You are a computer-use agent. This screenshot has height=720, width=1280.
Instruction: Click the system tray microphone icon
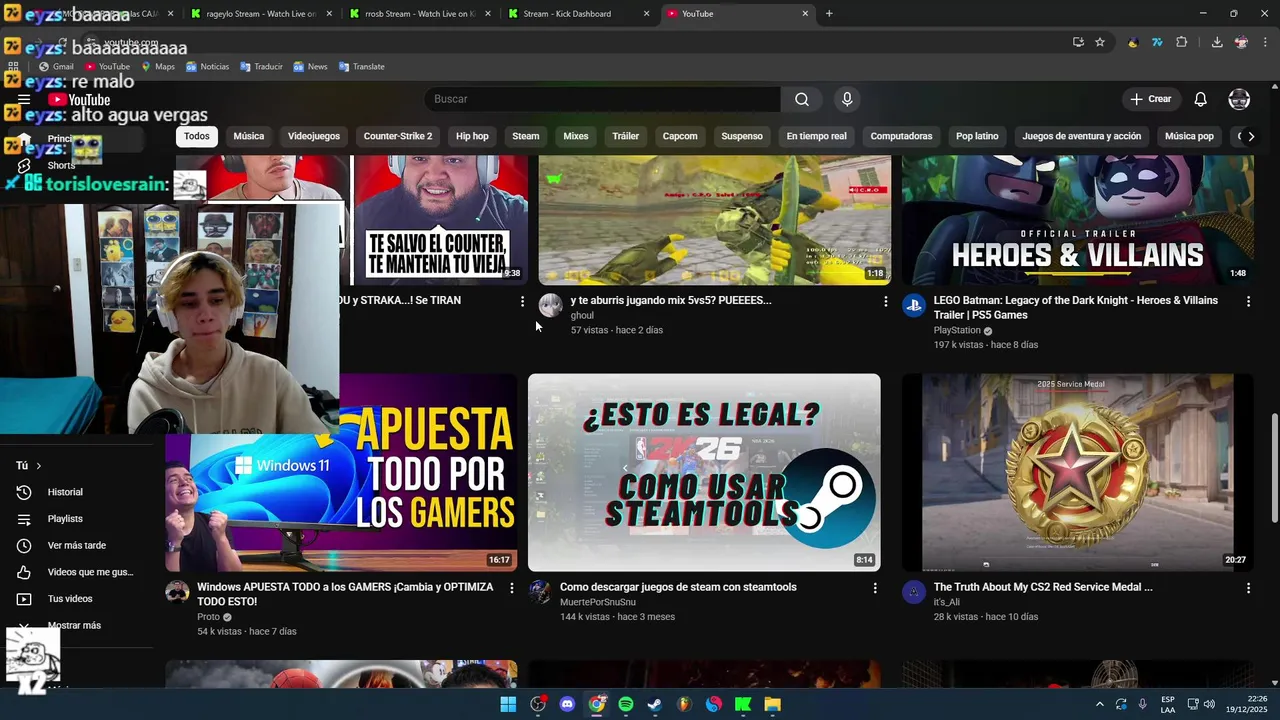[1142, 704]
